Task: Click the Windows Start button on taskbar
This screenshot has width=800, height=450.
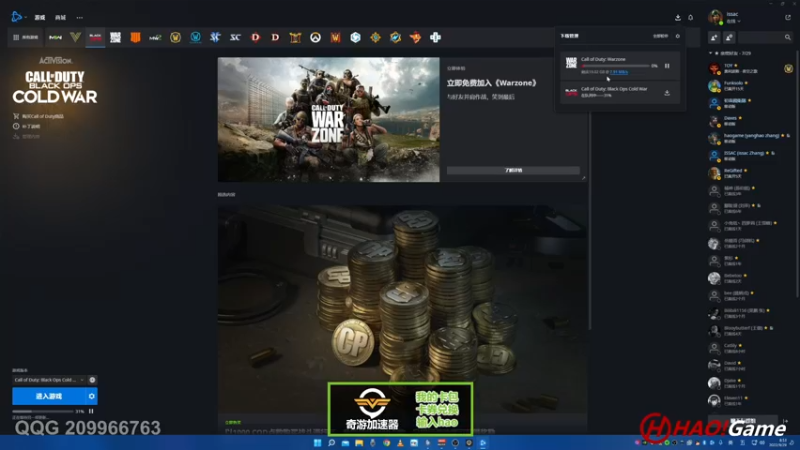Action: click(317, 443)
